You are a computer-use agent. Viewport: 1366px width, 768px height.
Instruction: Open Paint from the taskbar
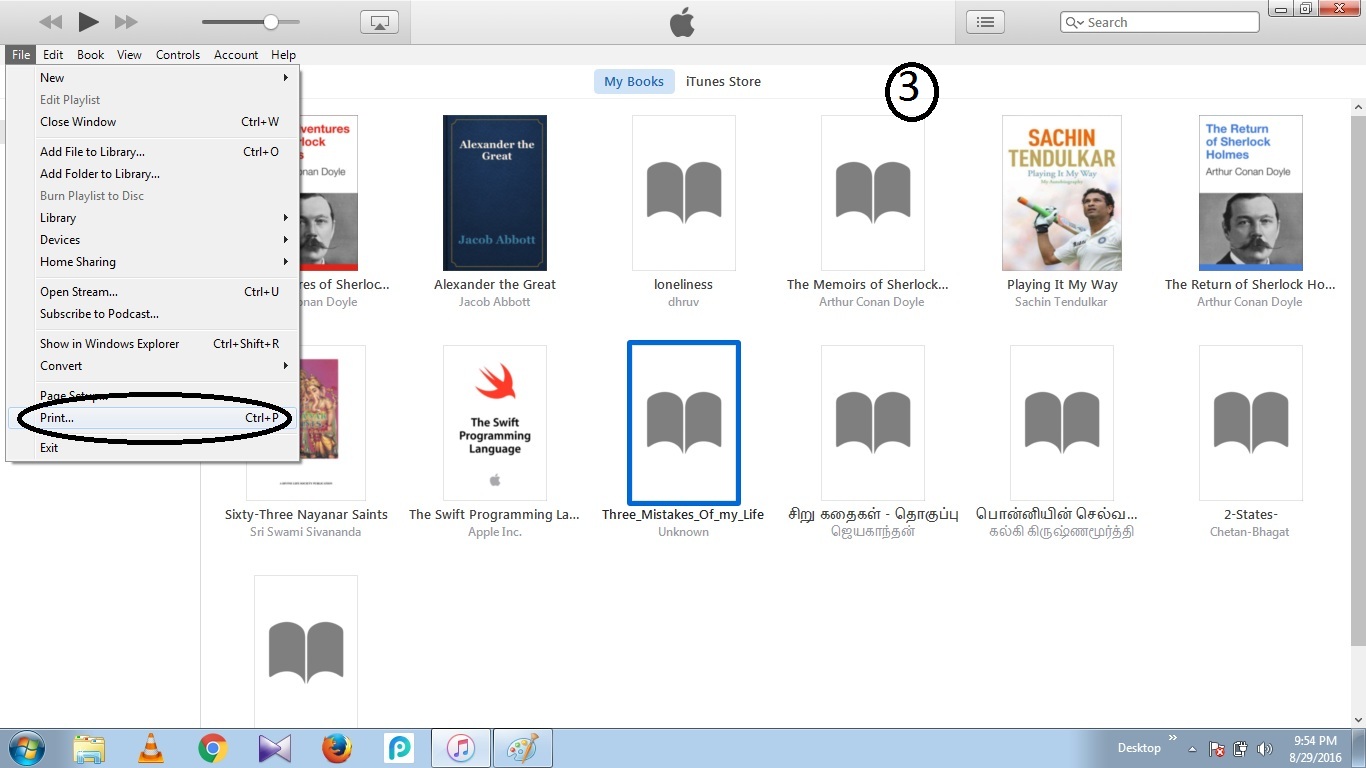click(522, 748)
